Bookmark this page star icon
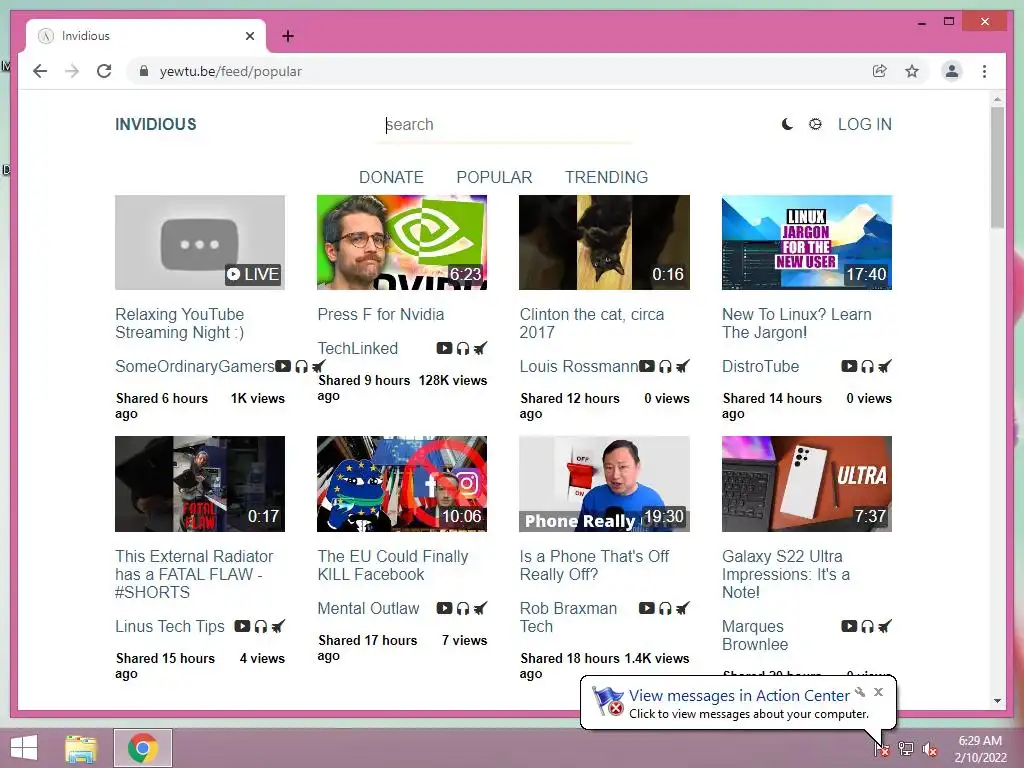Image resolution: width=1024 pixels, height=768 pixels. [x=912, y=71]
